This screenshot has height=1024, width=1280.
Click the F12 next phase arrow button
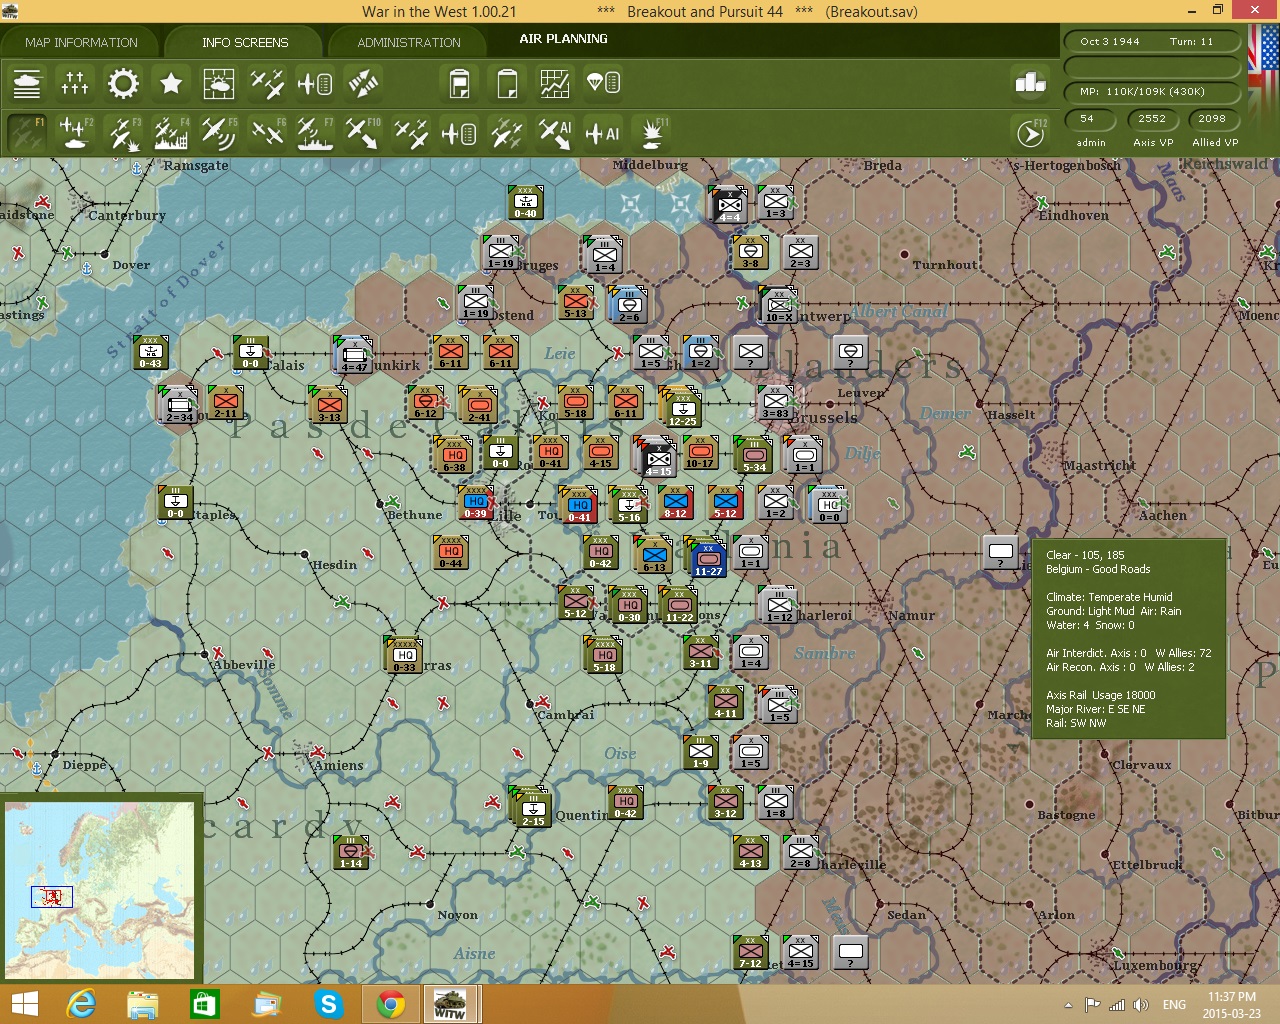[x=1031, y=133]
